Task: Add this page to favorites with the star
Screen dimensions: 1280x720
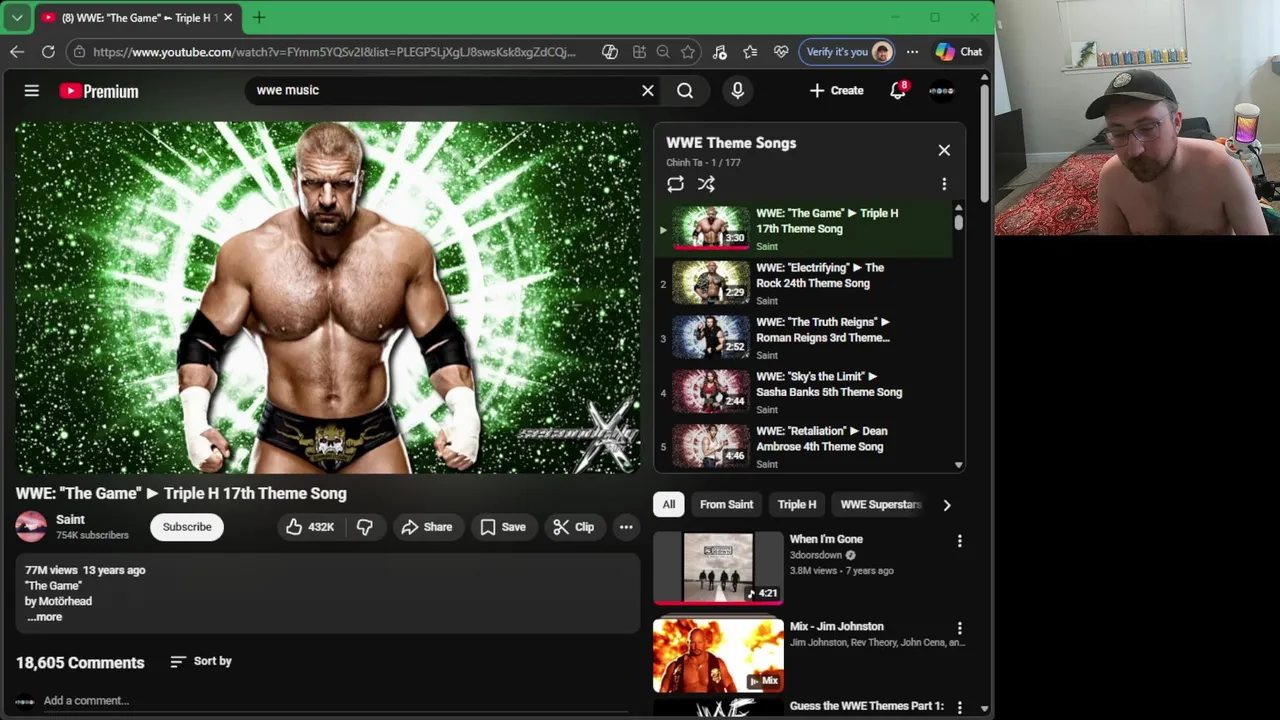Action: pos(688,52)
